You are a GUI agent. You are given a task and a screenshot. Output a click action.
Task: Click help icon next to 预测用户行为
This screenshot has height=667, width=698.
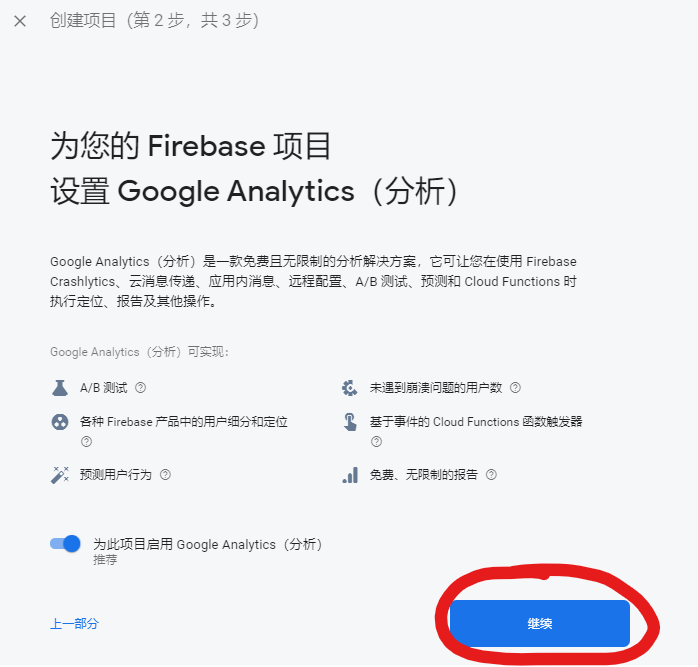[x=166, y=475]
